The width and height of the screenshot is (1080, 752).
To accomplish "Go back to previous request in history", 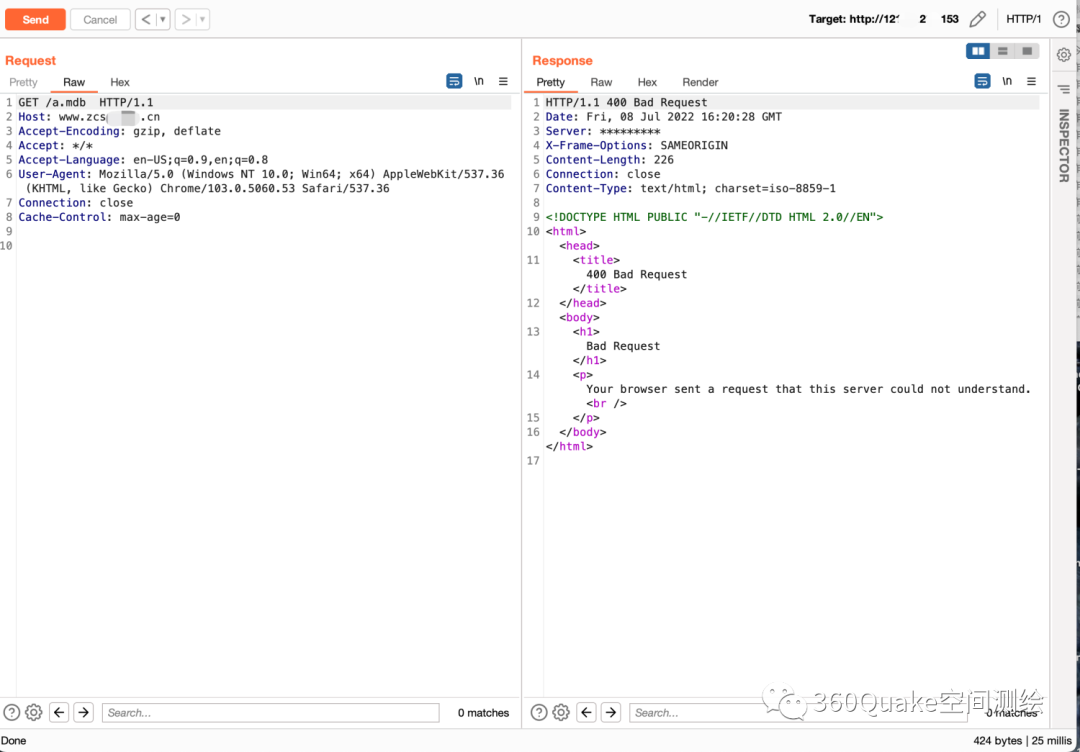I will click(x=145, y=19).
